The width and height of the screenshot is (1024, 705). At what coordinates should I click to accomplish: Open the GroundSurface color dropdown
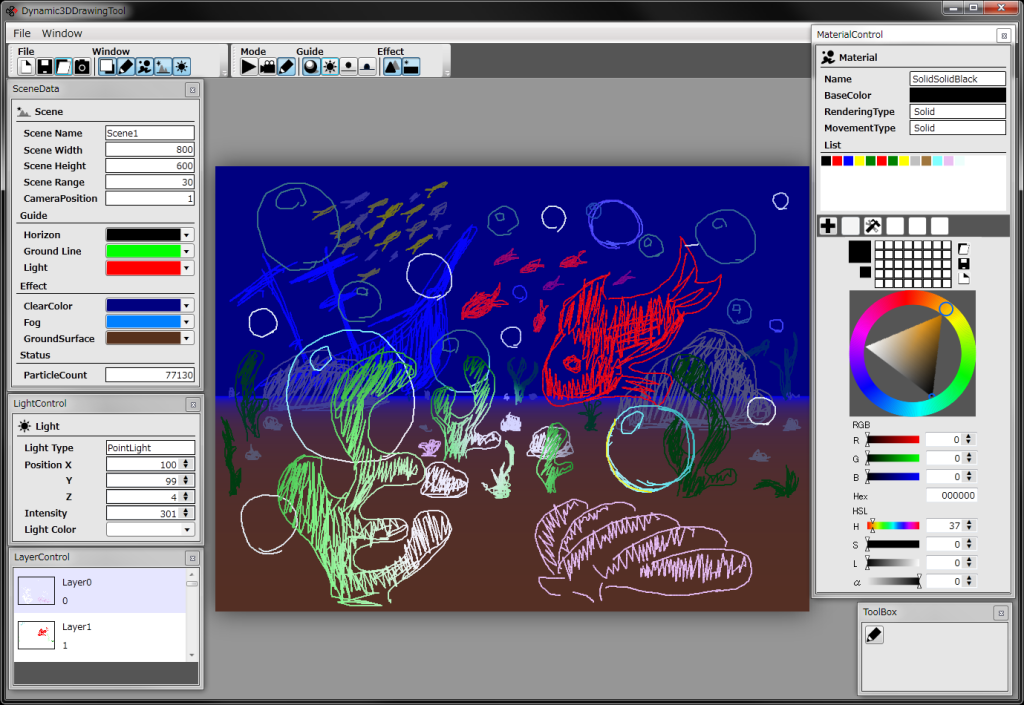pyautogui.click(x=187, y=338)
